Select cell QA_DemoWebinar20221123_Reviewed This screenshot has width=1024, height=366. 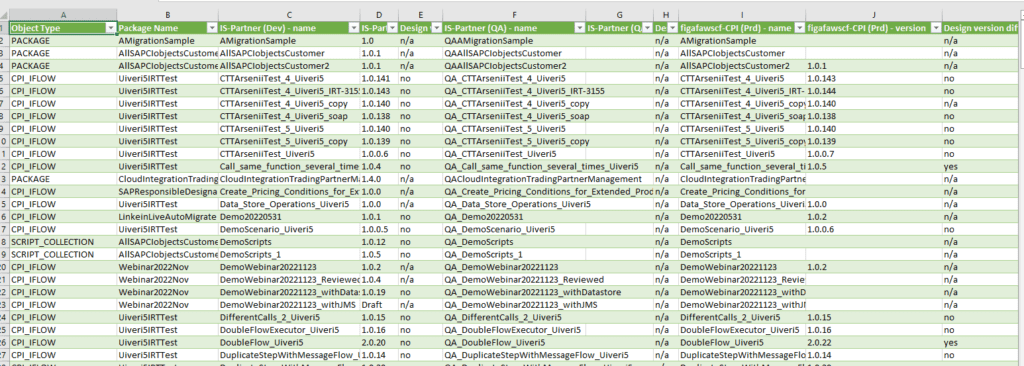[x=514, y=280]
